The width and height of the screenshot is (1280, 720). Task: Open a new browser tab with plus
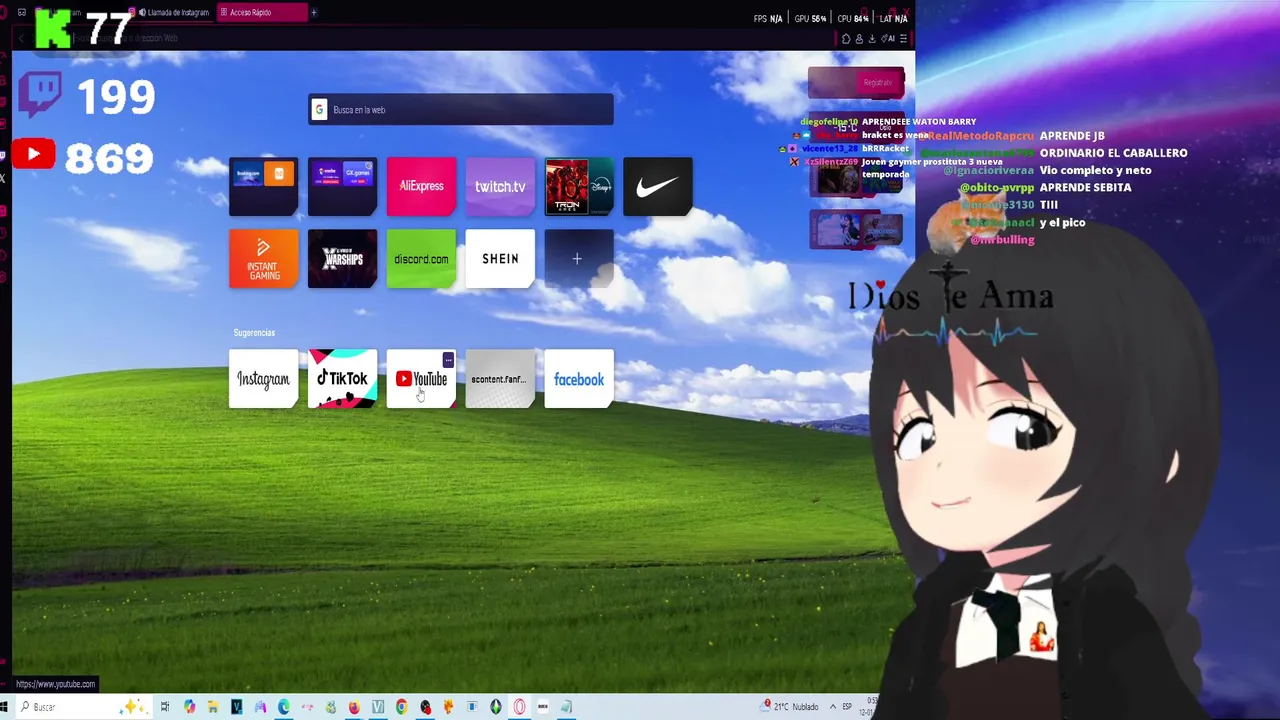point(313,12)
